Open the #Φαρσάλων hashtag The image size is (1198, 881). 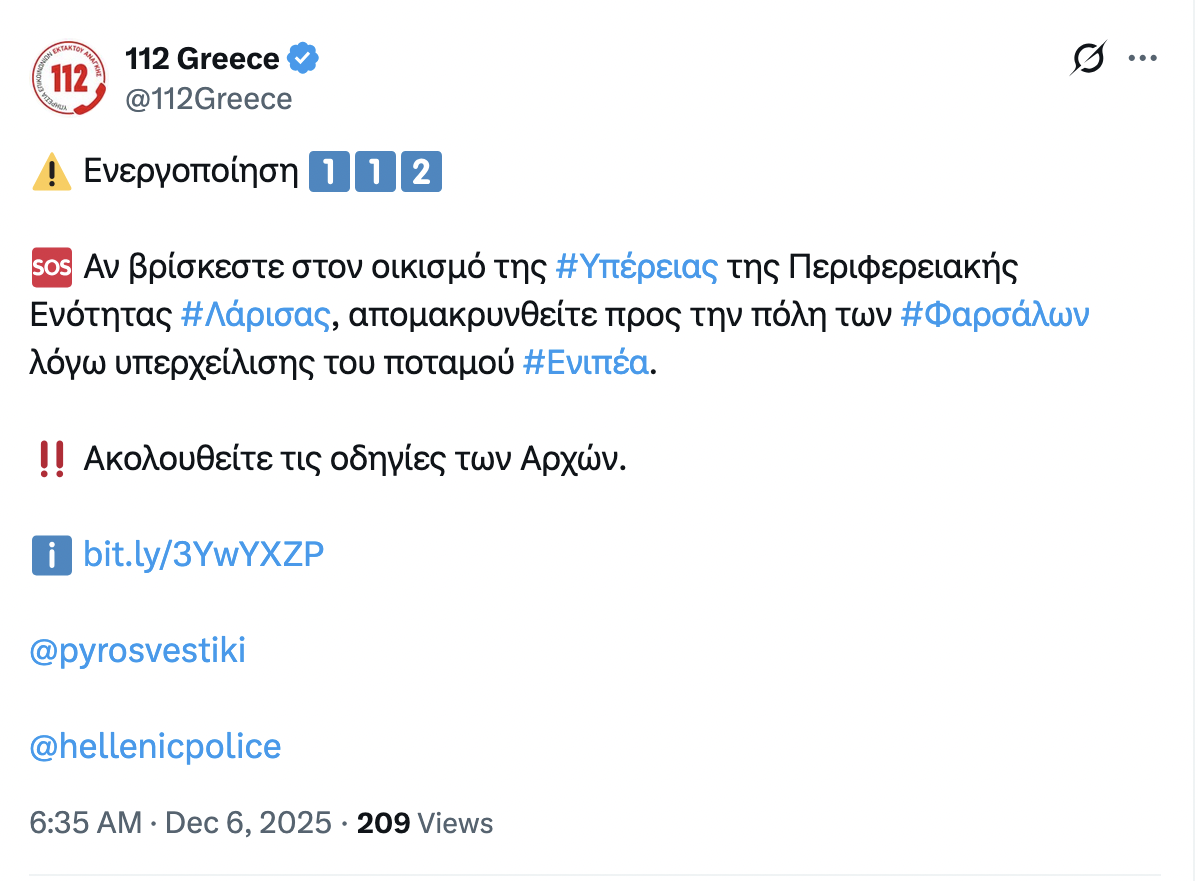click(994, 316)
